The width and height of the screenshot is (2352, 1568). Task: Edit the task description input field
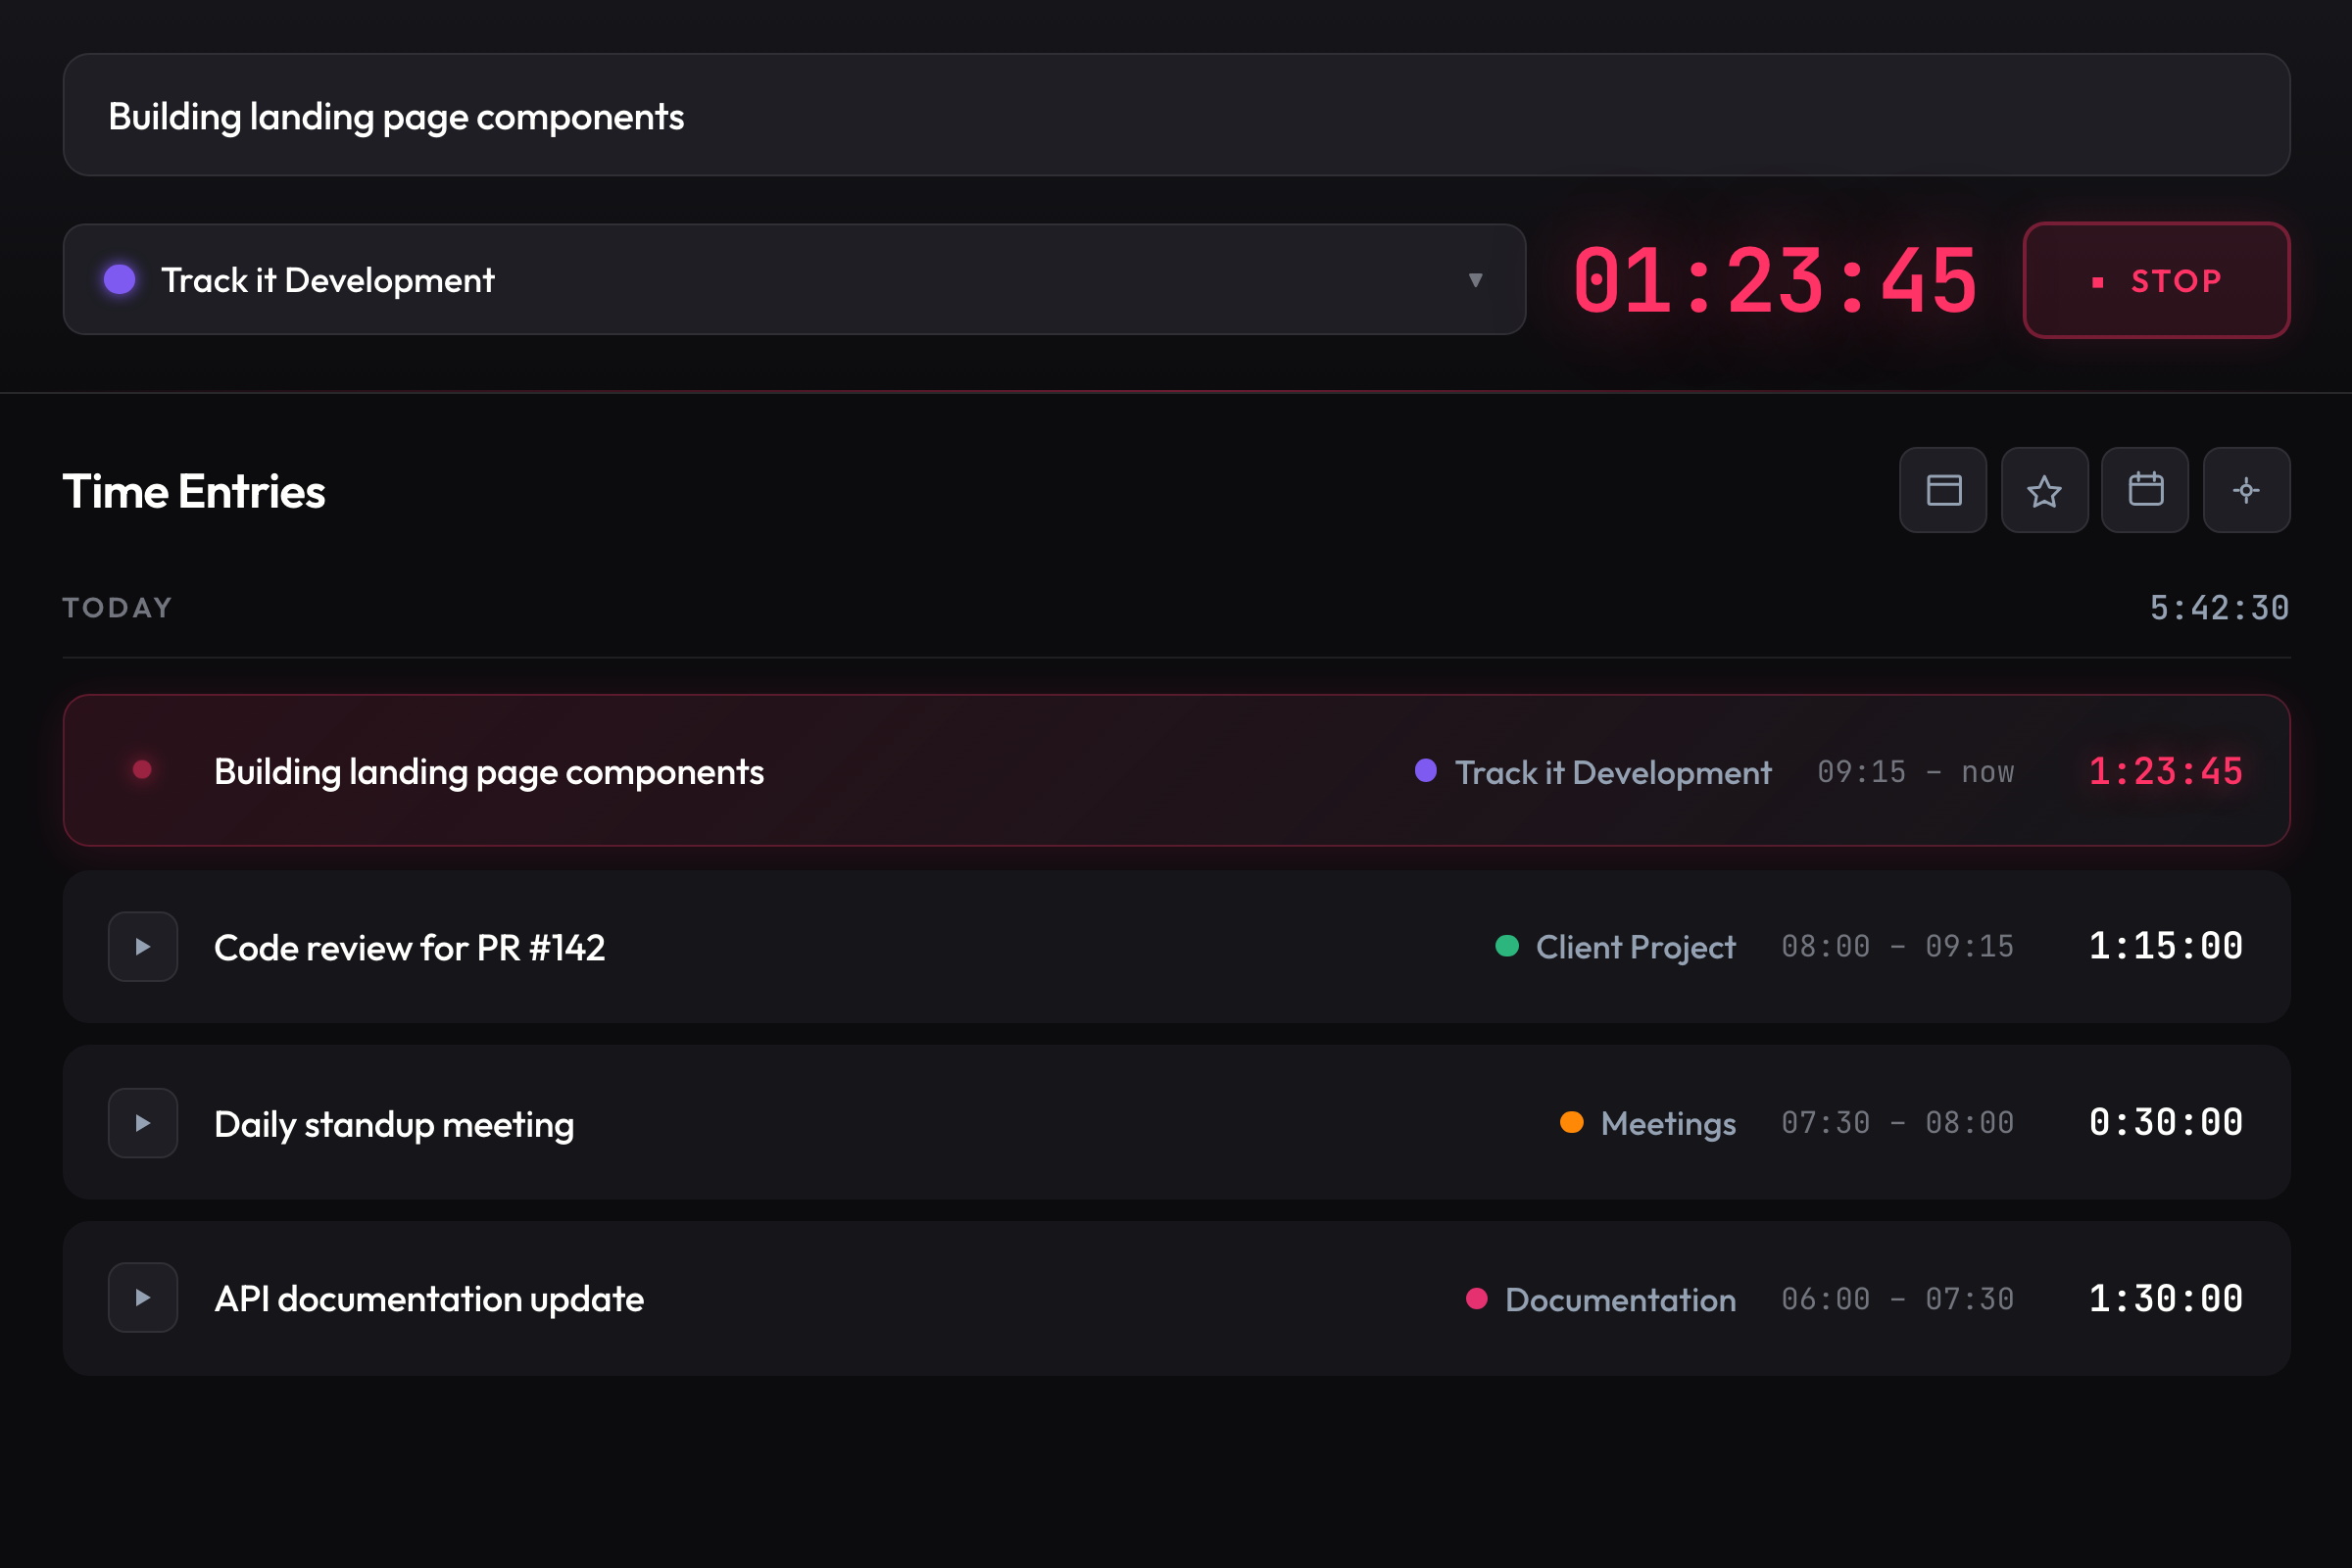pos(1176,116)
